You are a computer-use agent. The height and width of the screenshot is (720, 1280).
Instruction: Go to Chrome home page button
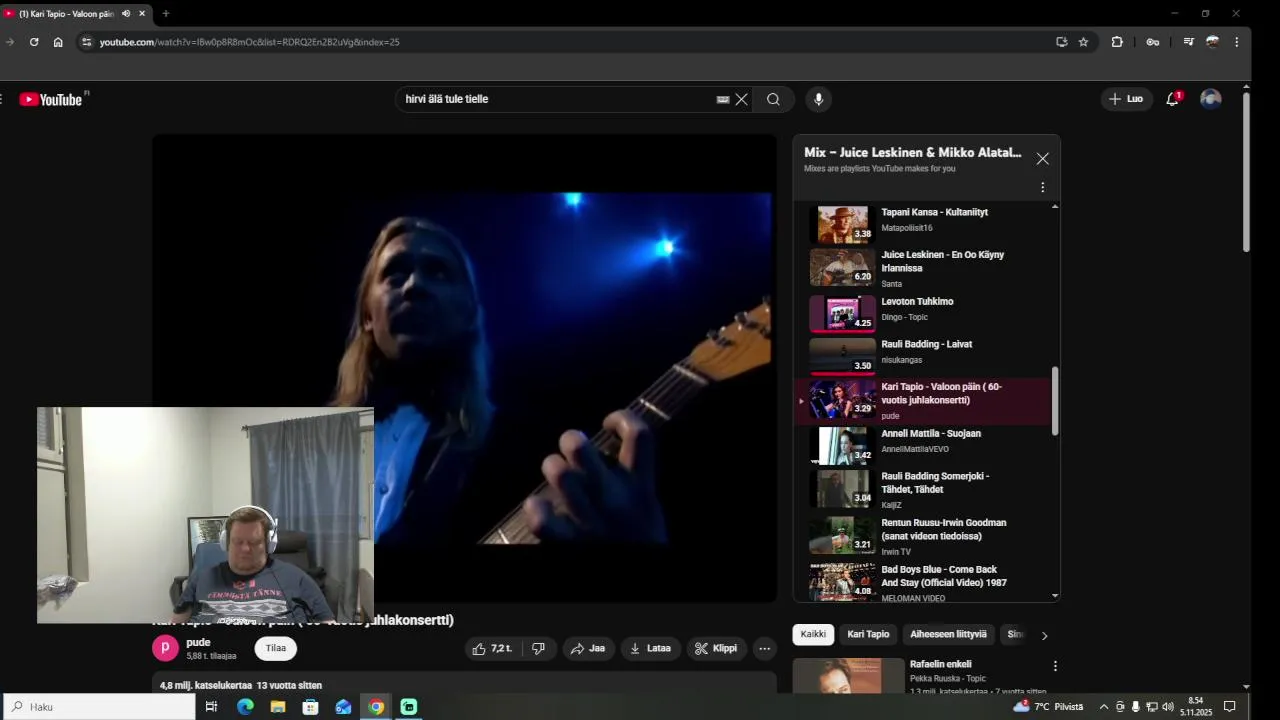(58, 42)
